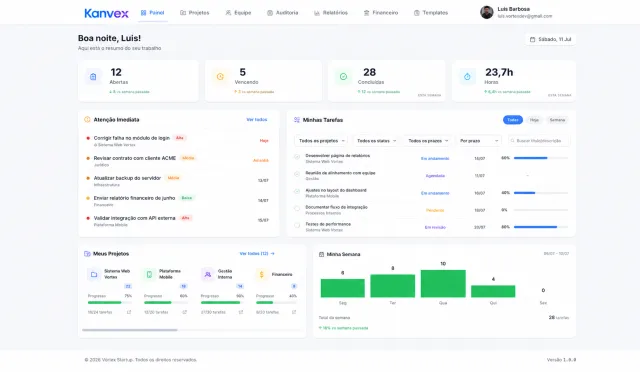
Task: Open task Corrigir falha no módulo de login
Action: pyautogui.click(x=131, y=138)
